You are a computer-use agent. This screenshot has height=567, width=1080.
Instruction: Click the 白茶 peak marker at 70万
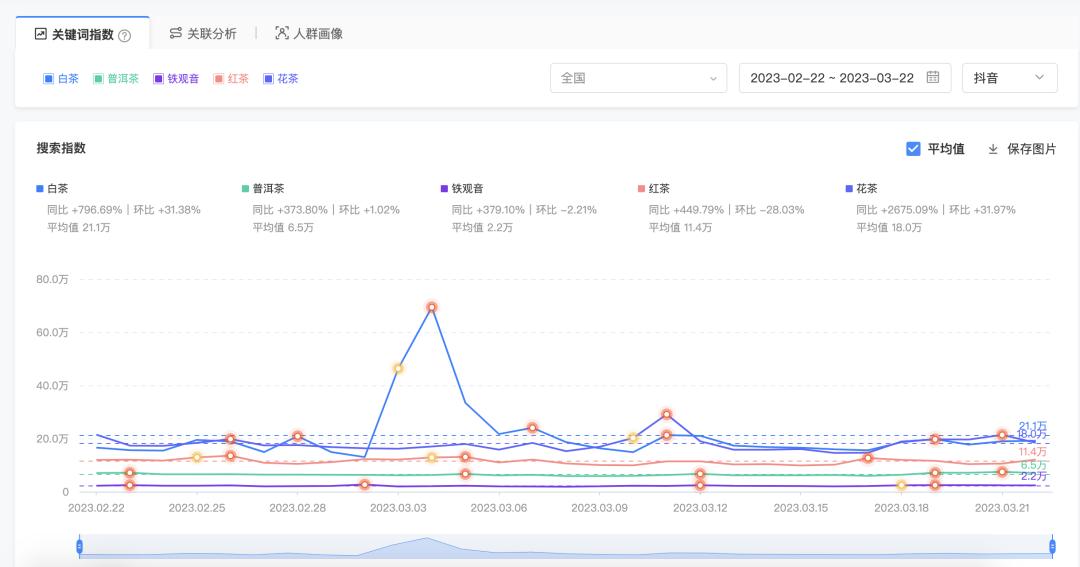[431, 307]
